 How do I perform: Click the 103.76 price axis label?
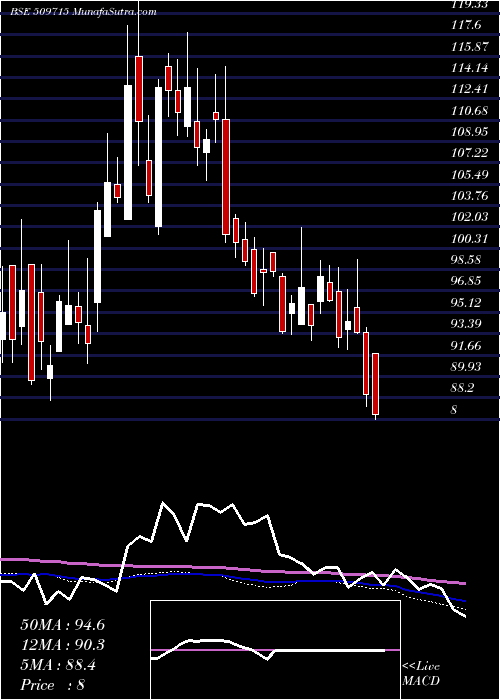click(469, 196)
